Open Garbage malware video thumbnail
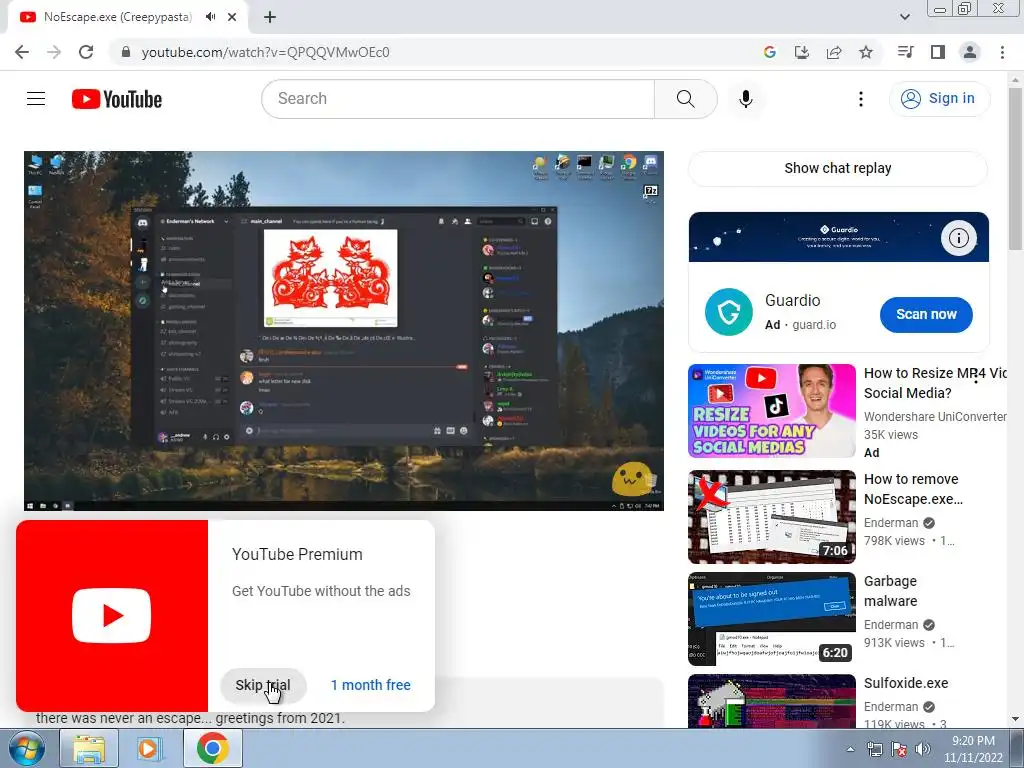This screenshot has height=768, width=1024. click(x=772, y=618)
